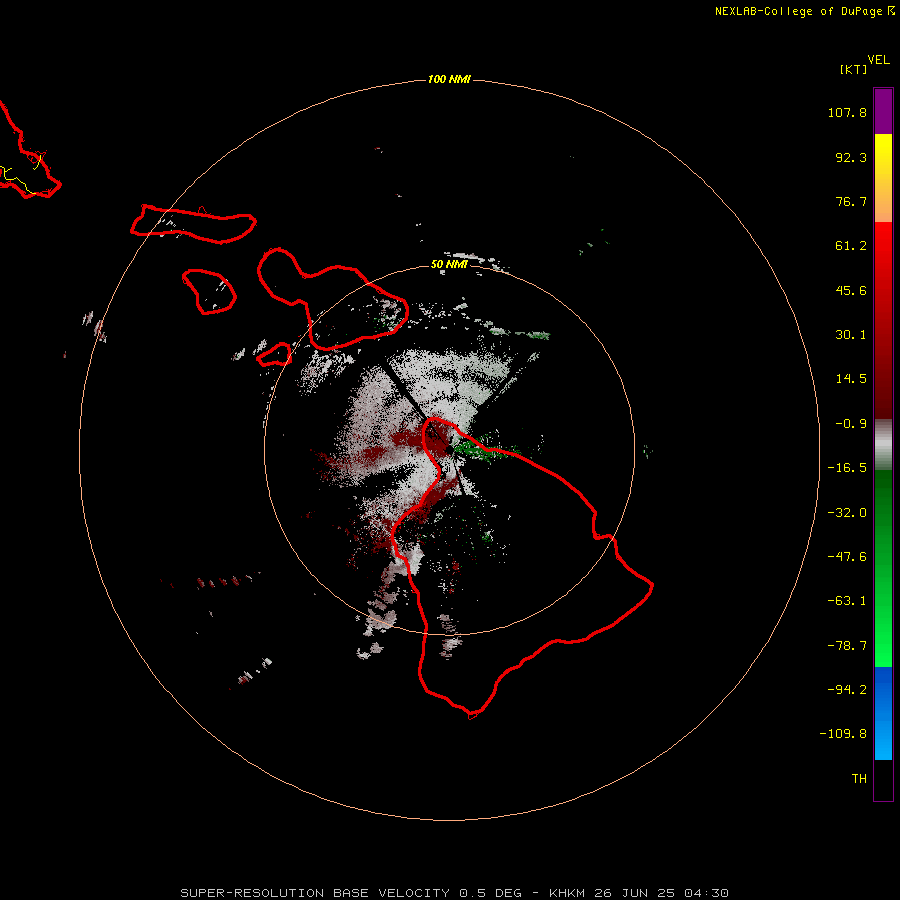
Task: Click the 61.2 scale value
Action: 851,246
